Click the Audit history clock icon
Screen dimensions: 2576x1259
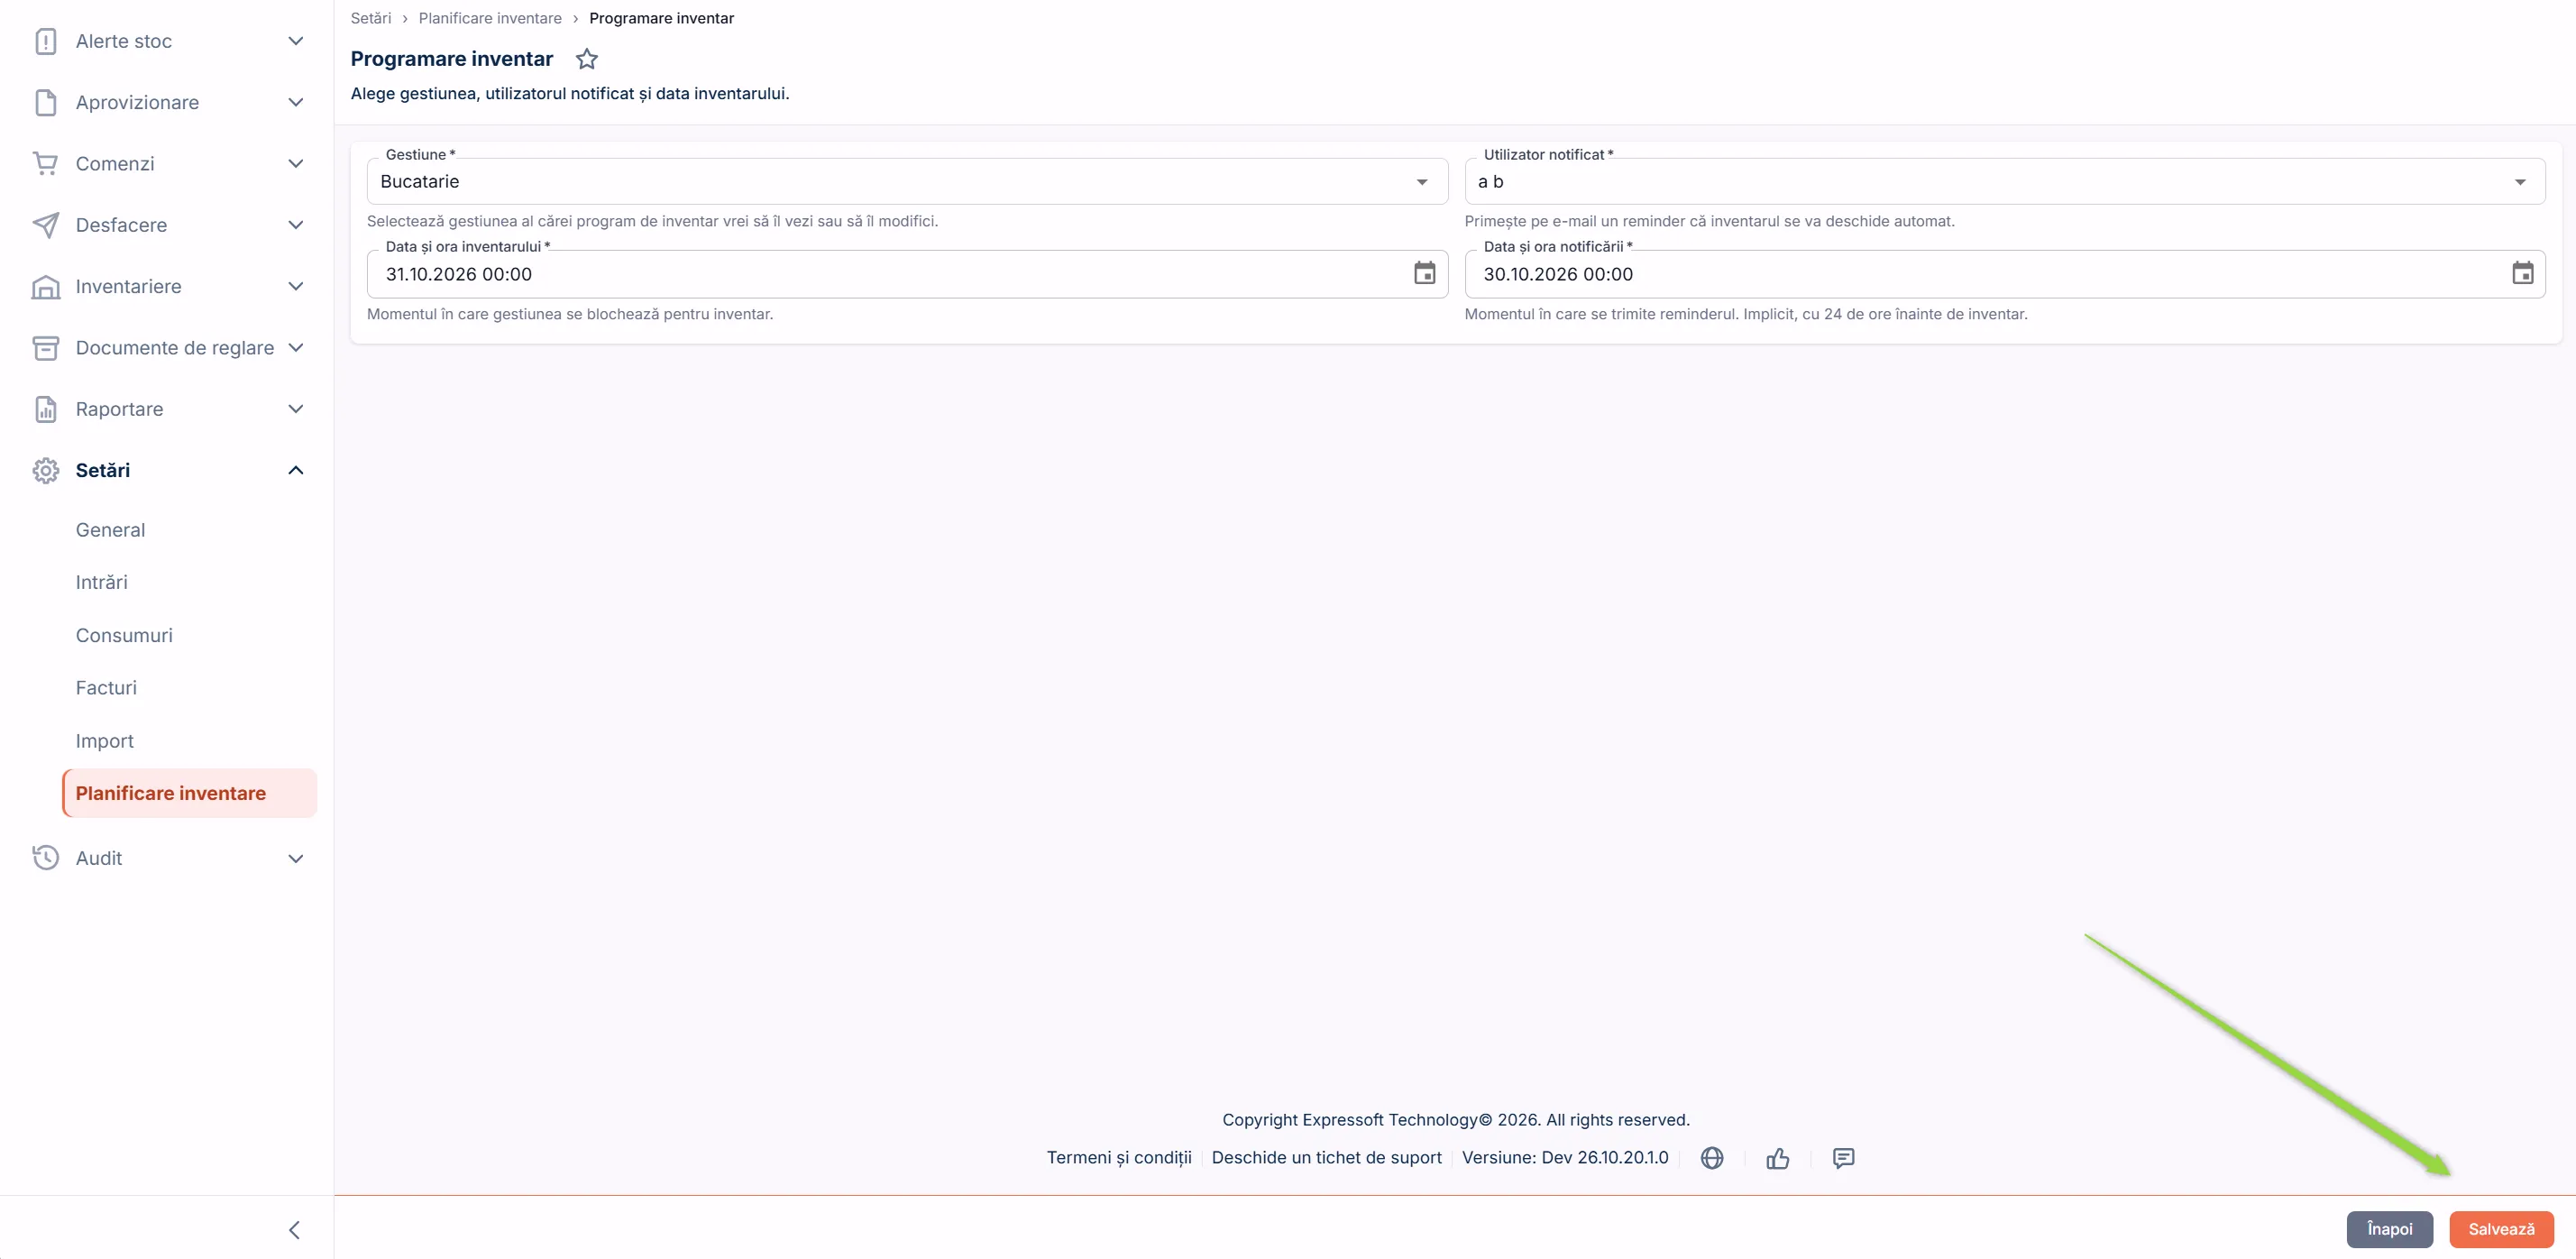pos(45,858)
